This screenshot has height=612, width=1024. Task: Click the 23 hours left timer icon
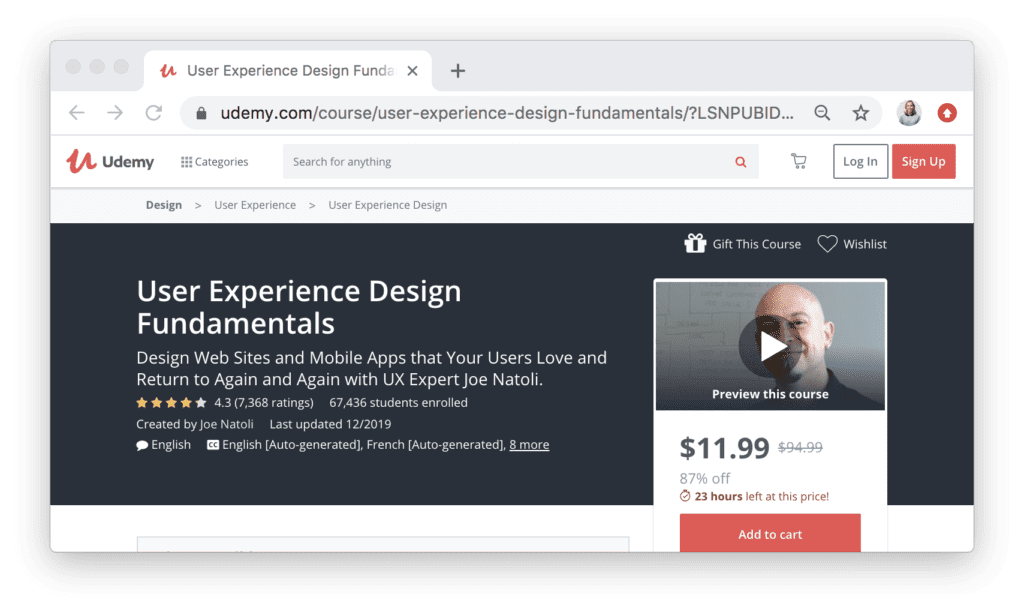click(685, 496)
